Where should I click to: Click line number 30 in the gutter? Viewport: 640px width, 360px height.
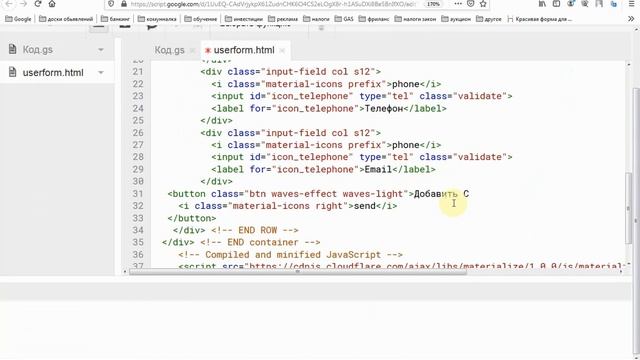(138, 182)
